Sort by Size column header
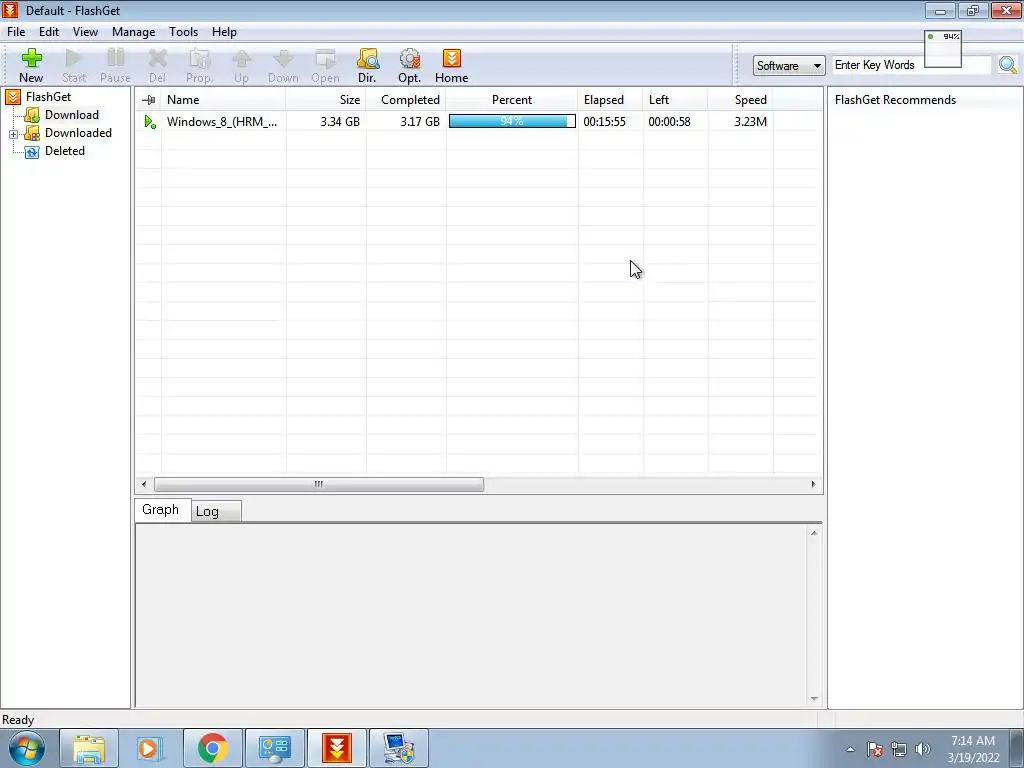The width and height of the screenshot is (1024, 768). (325, 100)
